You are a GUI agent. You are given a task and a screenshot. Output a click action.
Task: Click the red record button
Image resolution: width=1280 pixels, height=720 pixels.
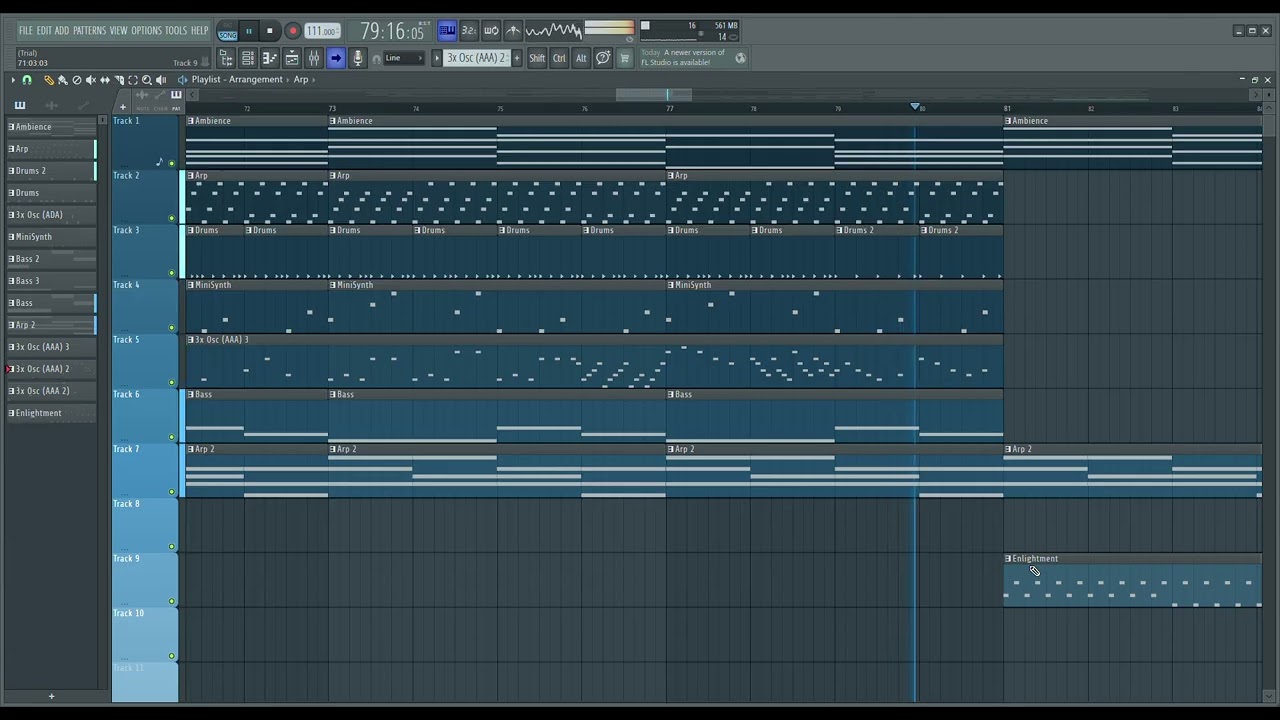(x=292, y=31)
